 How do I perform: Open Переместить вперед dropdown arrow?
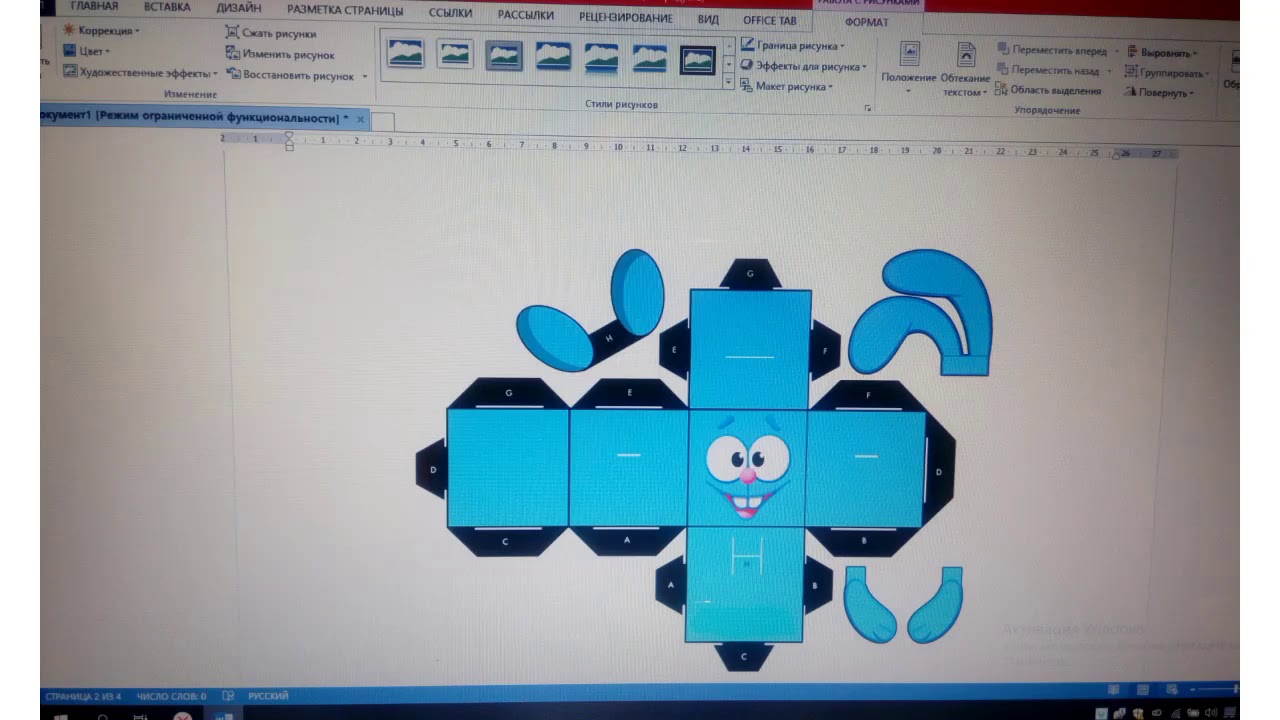click(1115, 50)
